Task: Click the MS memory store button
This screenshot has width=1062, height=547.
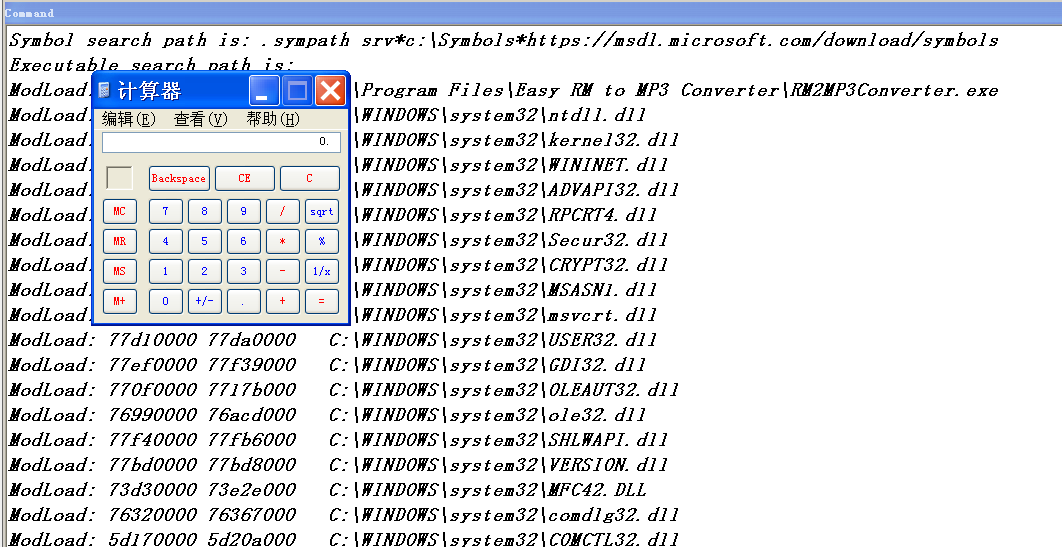Action: pos(120,271)
